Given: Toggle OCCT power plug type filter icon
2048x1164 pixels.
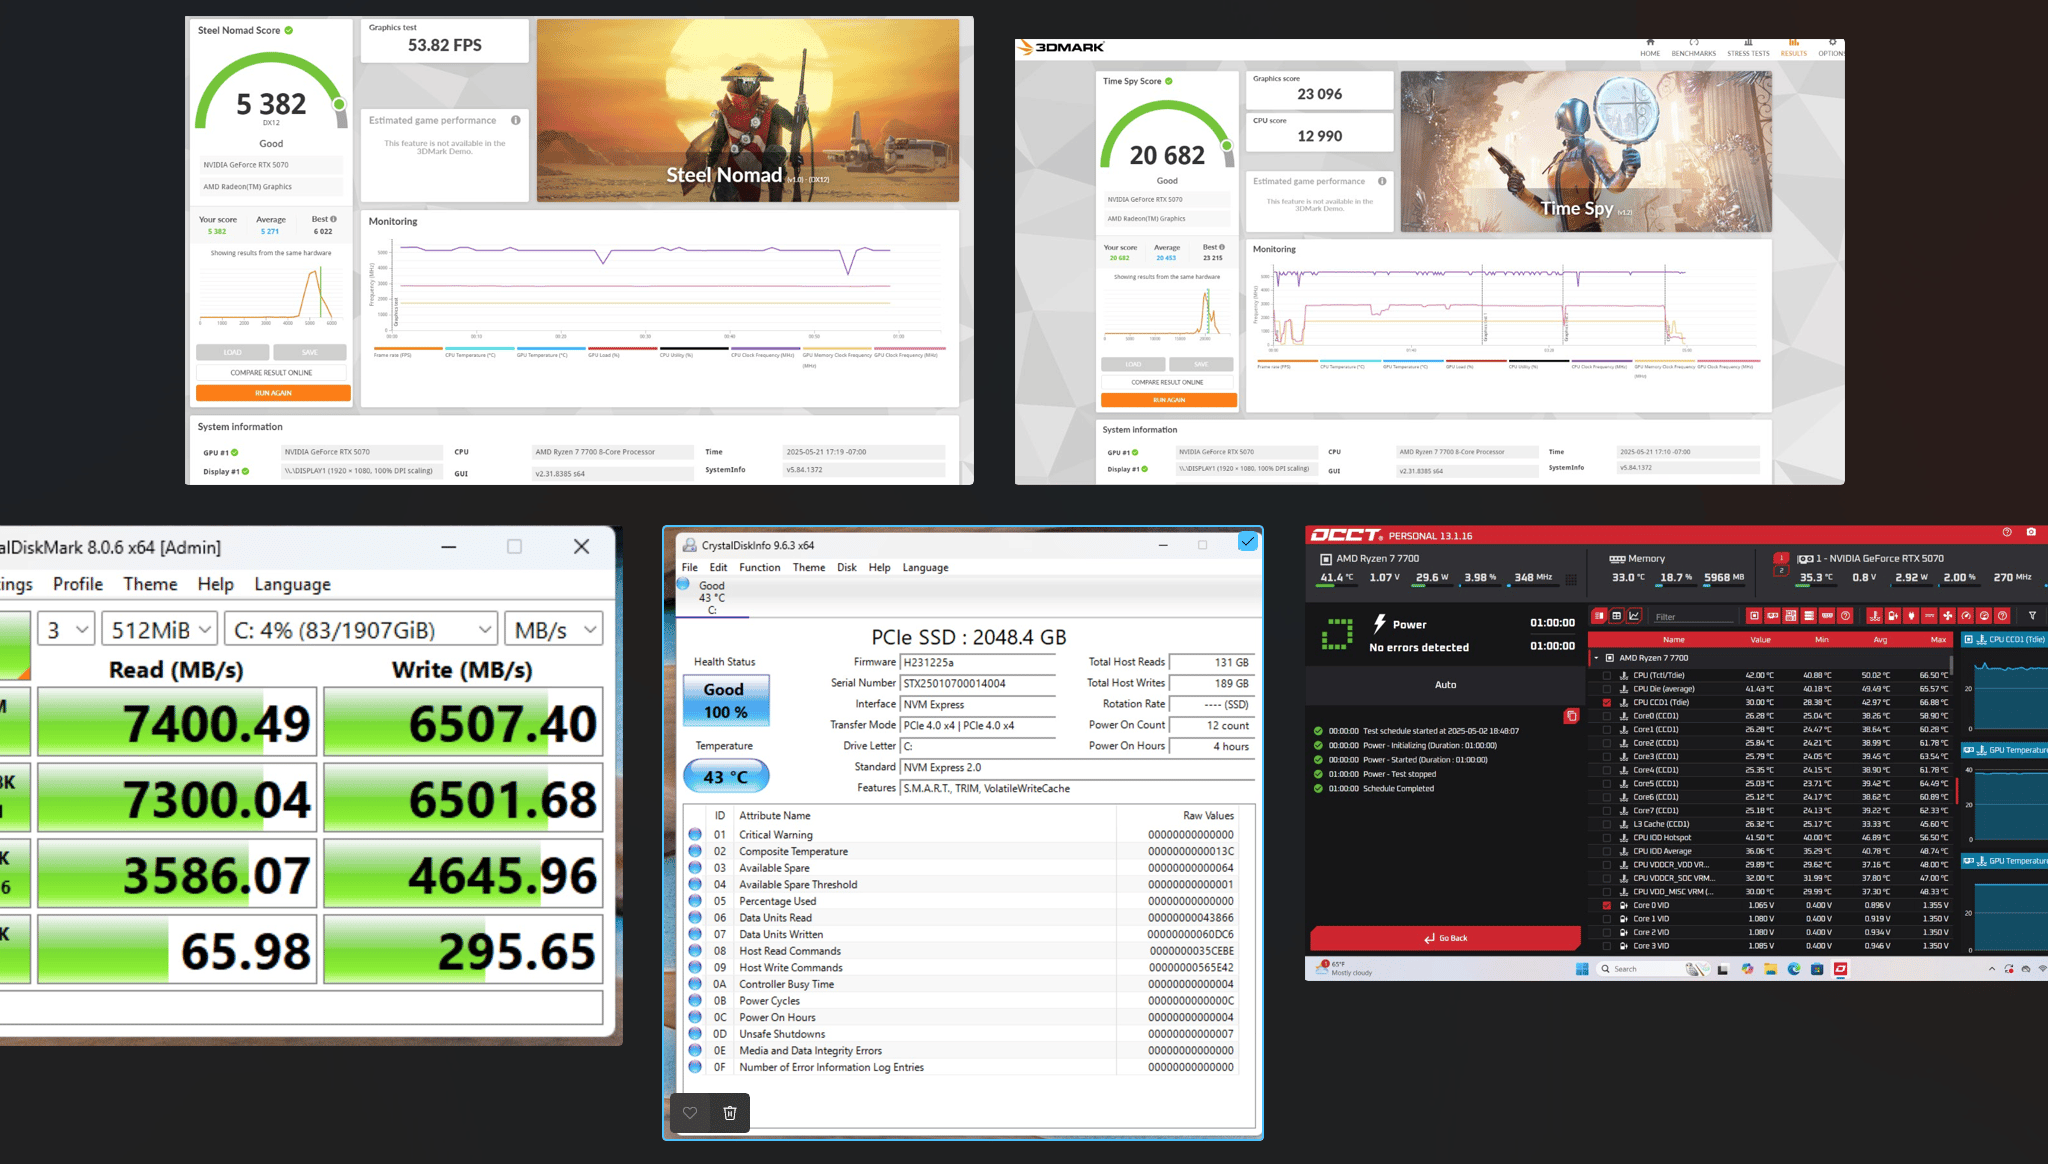Looking at the screenshot, I should pyautogui.click(x=1911, y=616).
